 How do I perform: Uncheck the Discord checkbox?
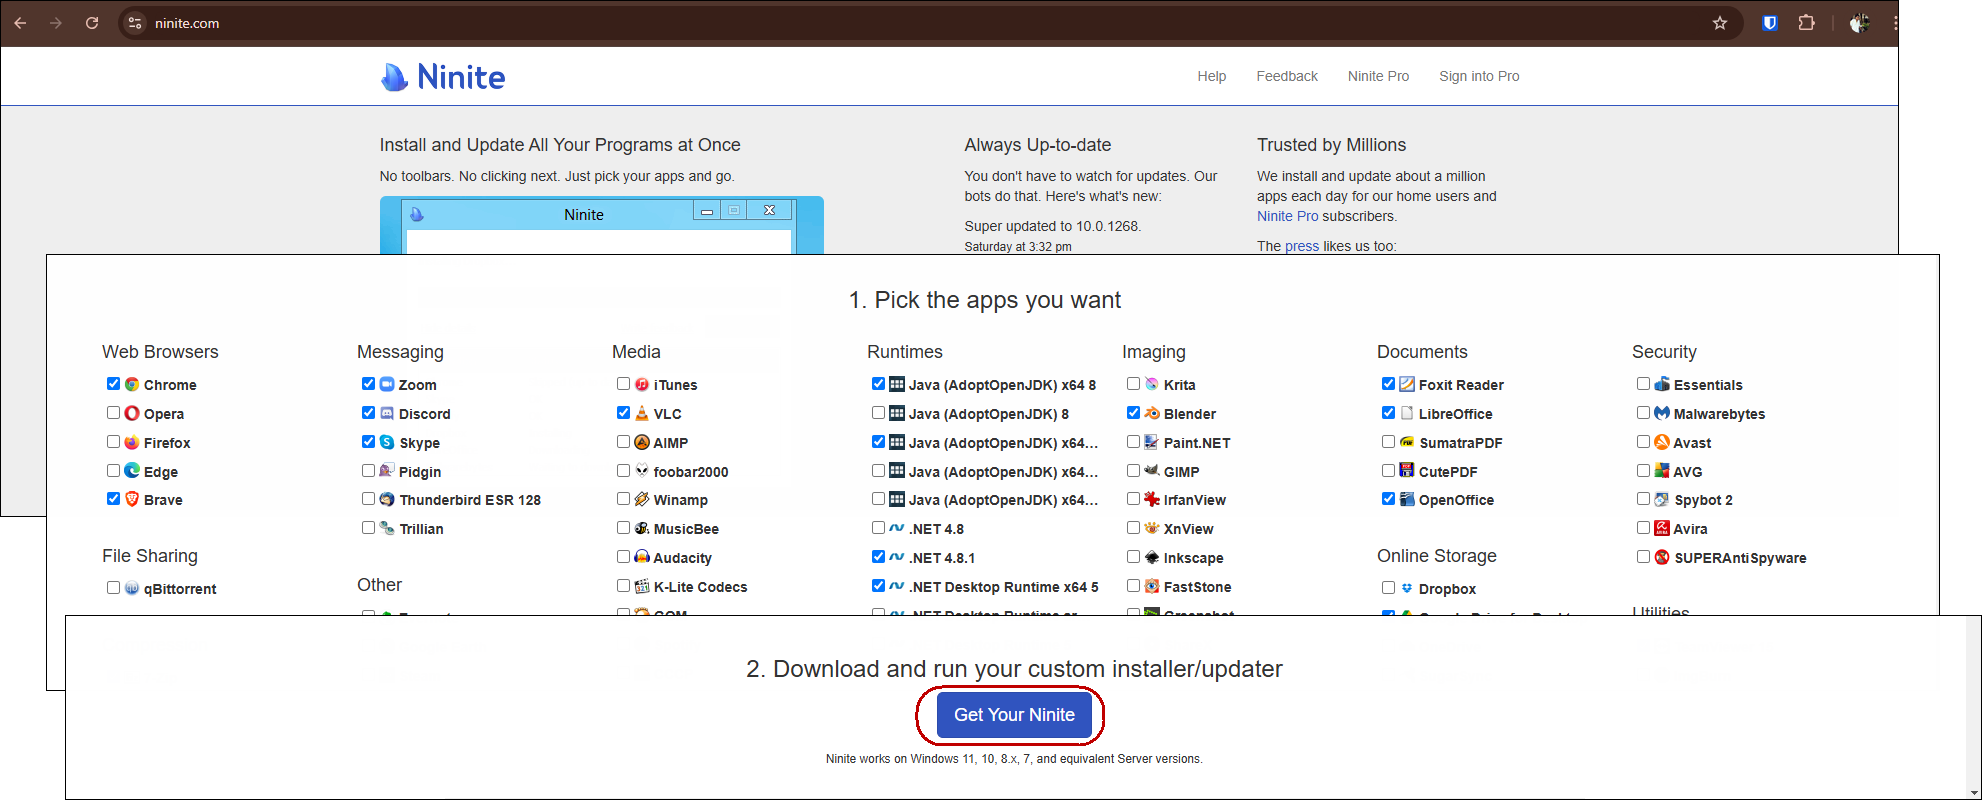[x=369, y=413]
